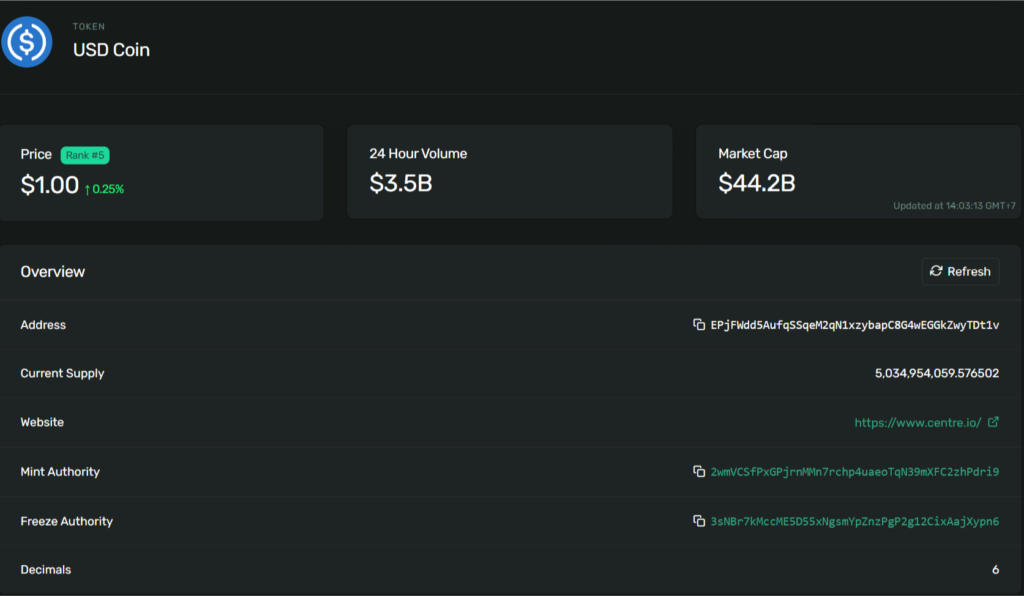Image resolution: width=1024 pixels, height=596 pixels.
Task: Open the Mint Authority address link
Action: click(x=854, y=472)
